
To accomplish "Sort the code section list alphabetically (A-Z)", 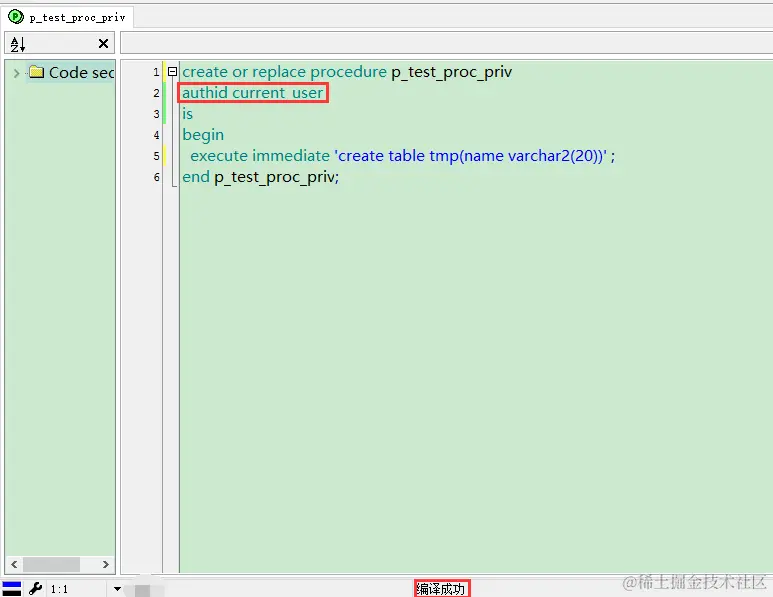I will [18, 44].
